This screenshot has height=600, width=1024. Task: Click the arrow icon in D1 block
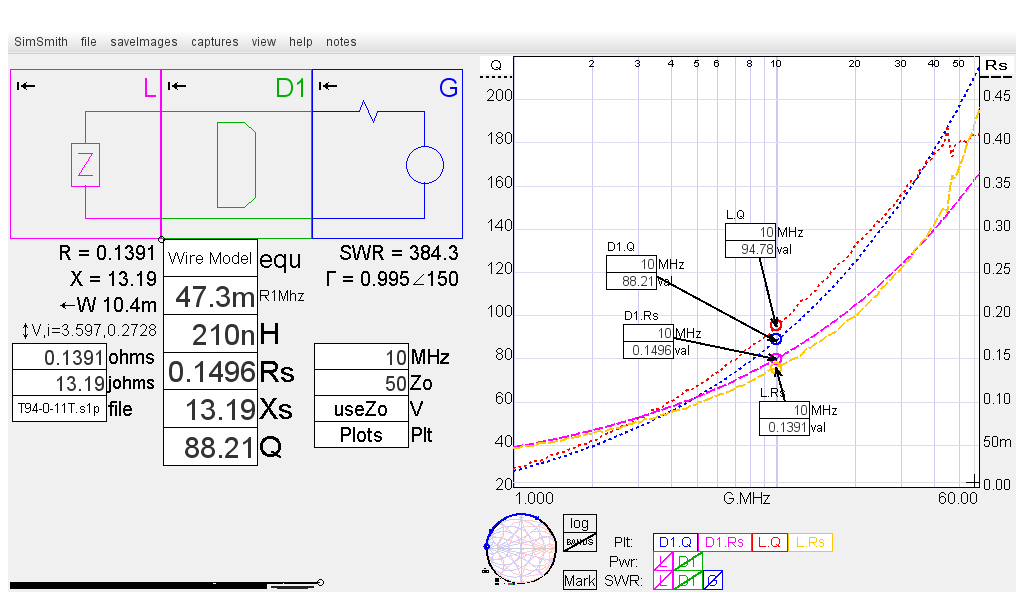177,86
